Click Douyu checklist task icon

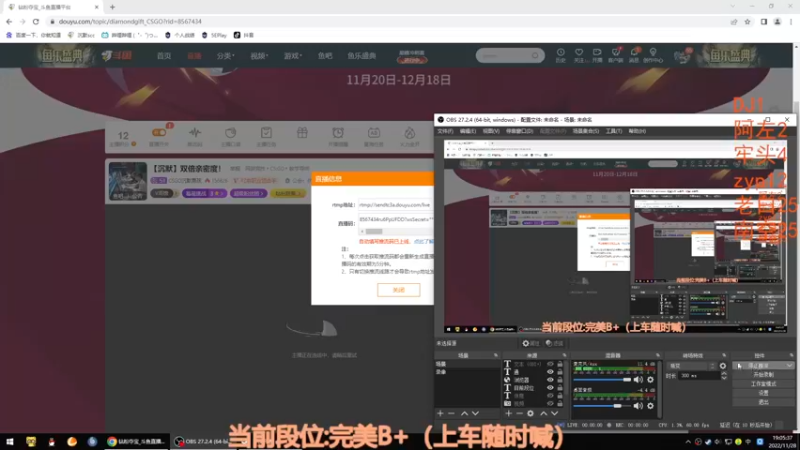(266, 133)
